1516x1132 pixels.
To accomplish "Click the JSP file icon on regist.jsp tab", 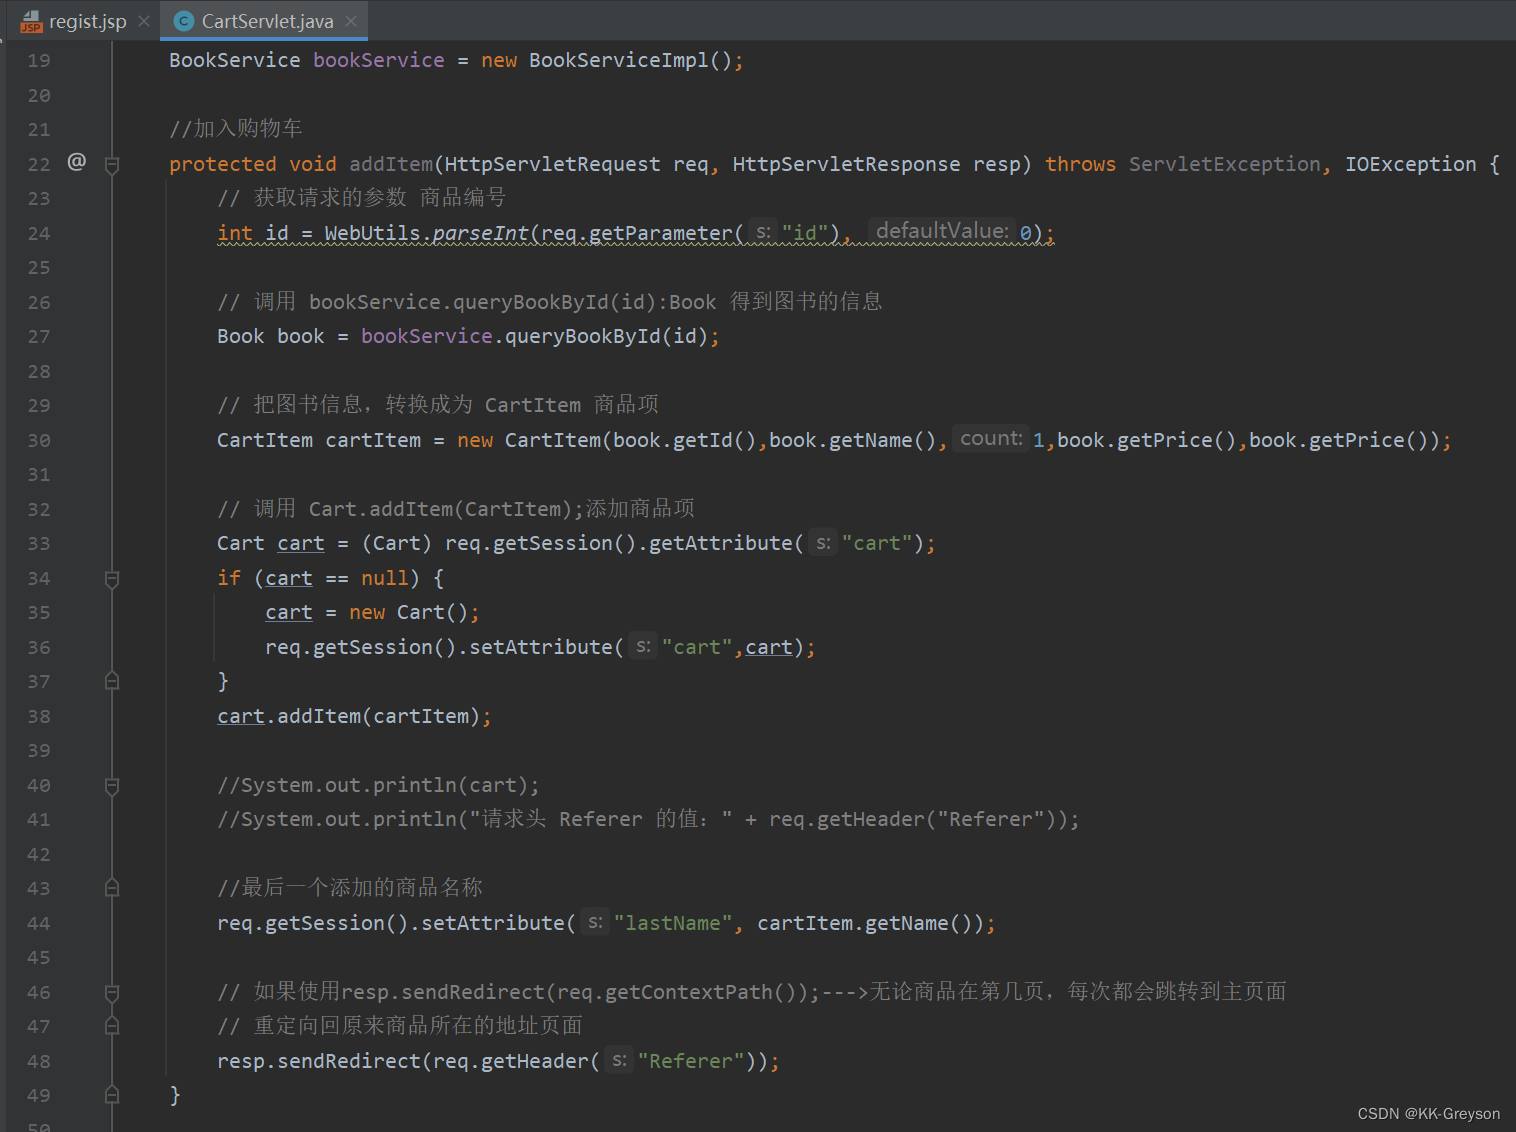I will point(31,21).
